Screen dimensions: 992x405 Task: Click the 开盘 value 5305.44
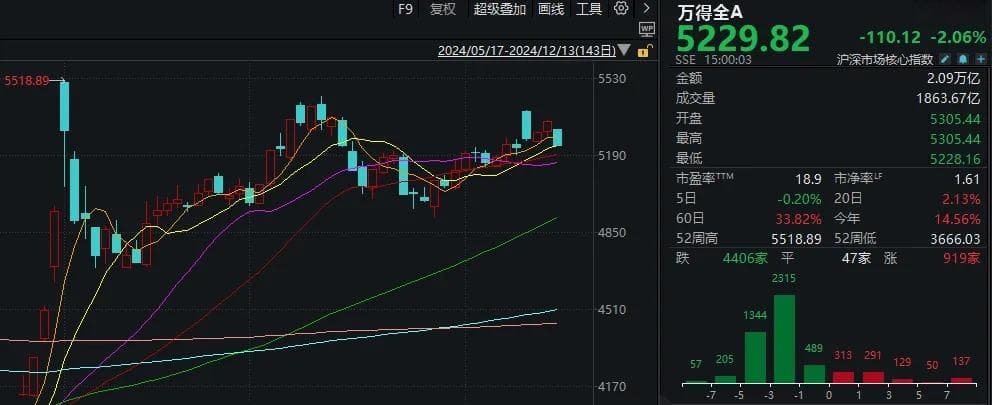[x=956, y=118]
